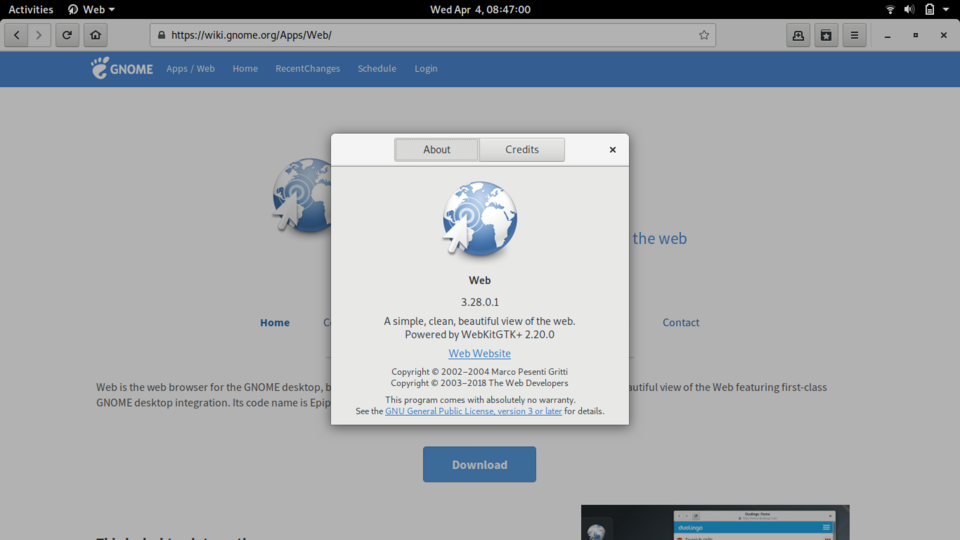This screenshot has width=960, height=540.
Task: Maximize the browser window
Action: (915, 36)
